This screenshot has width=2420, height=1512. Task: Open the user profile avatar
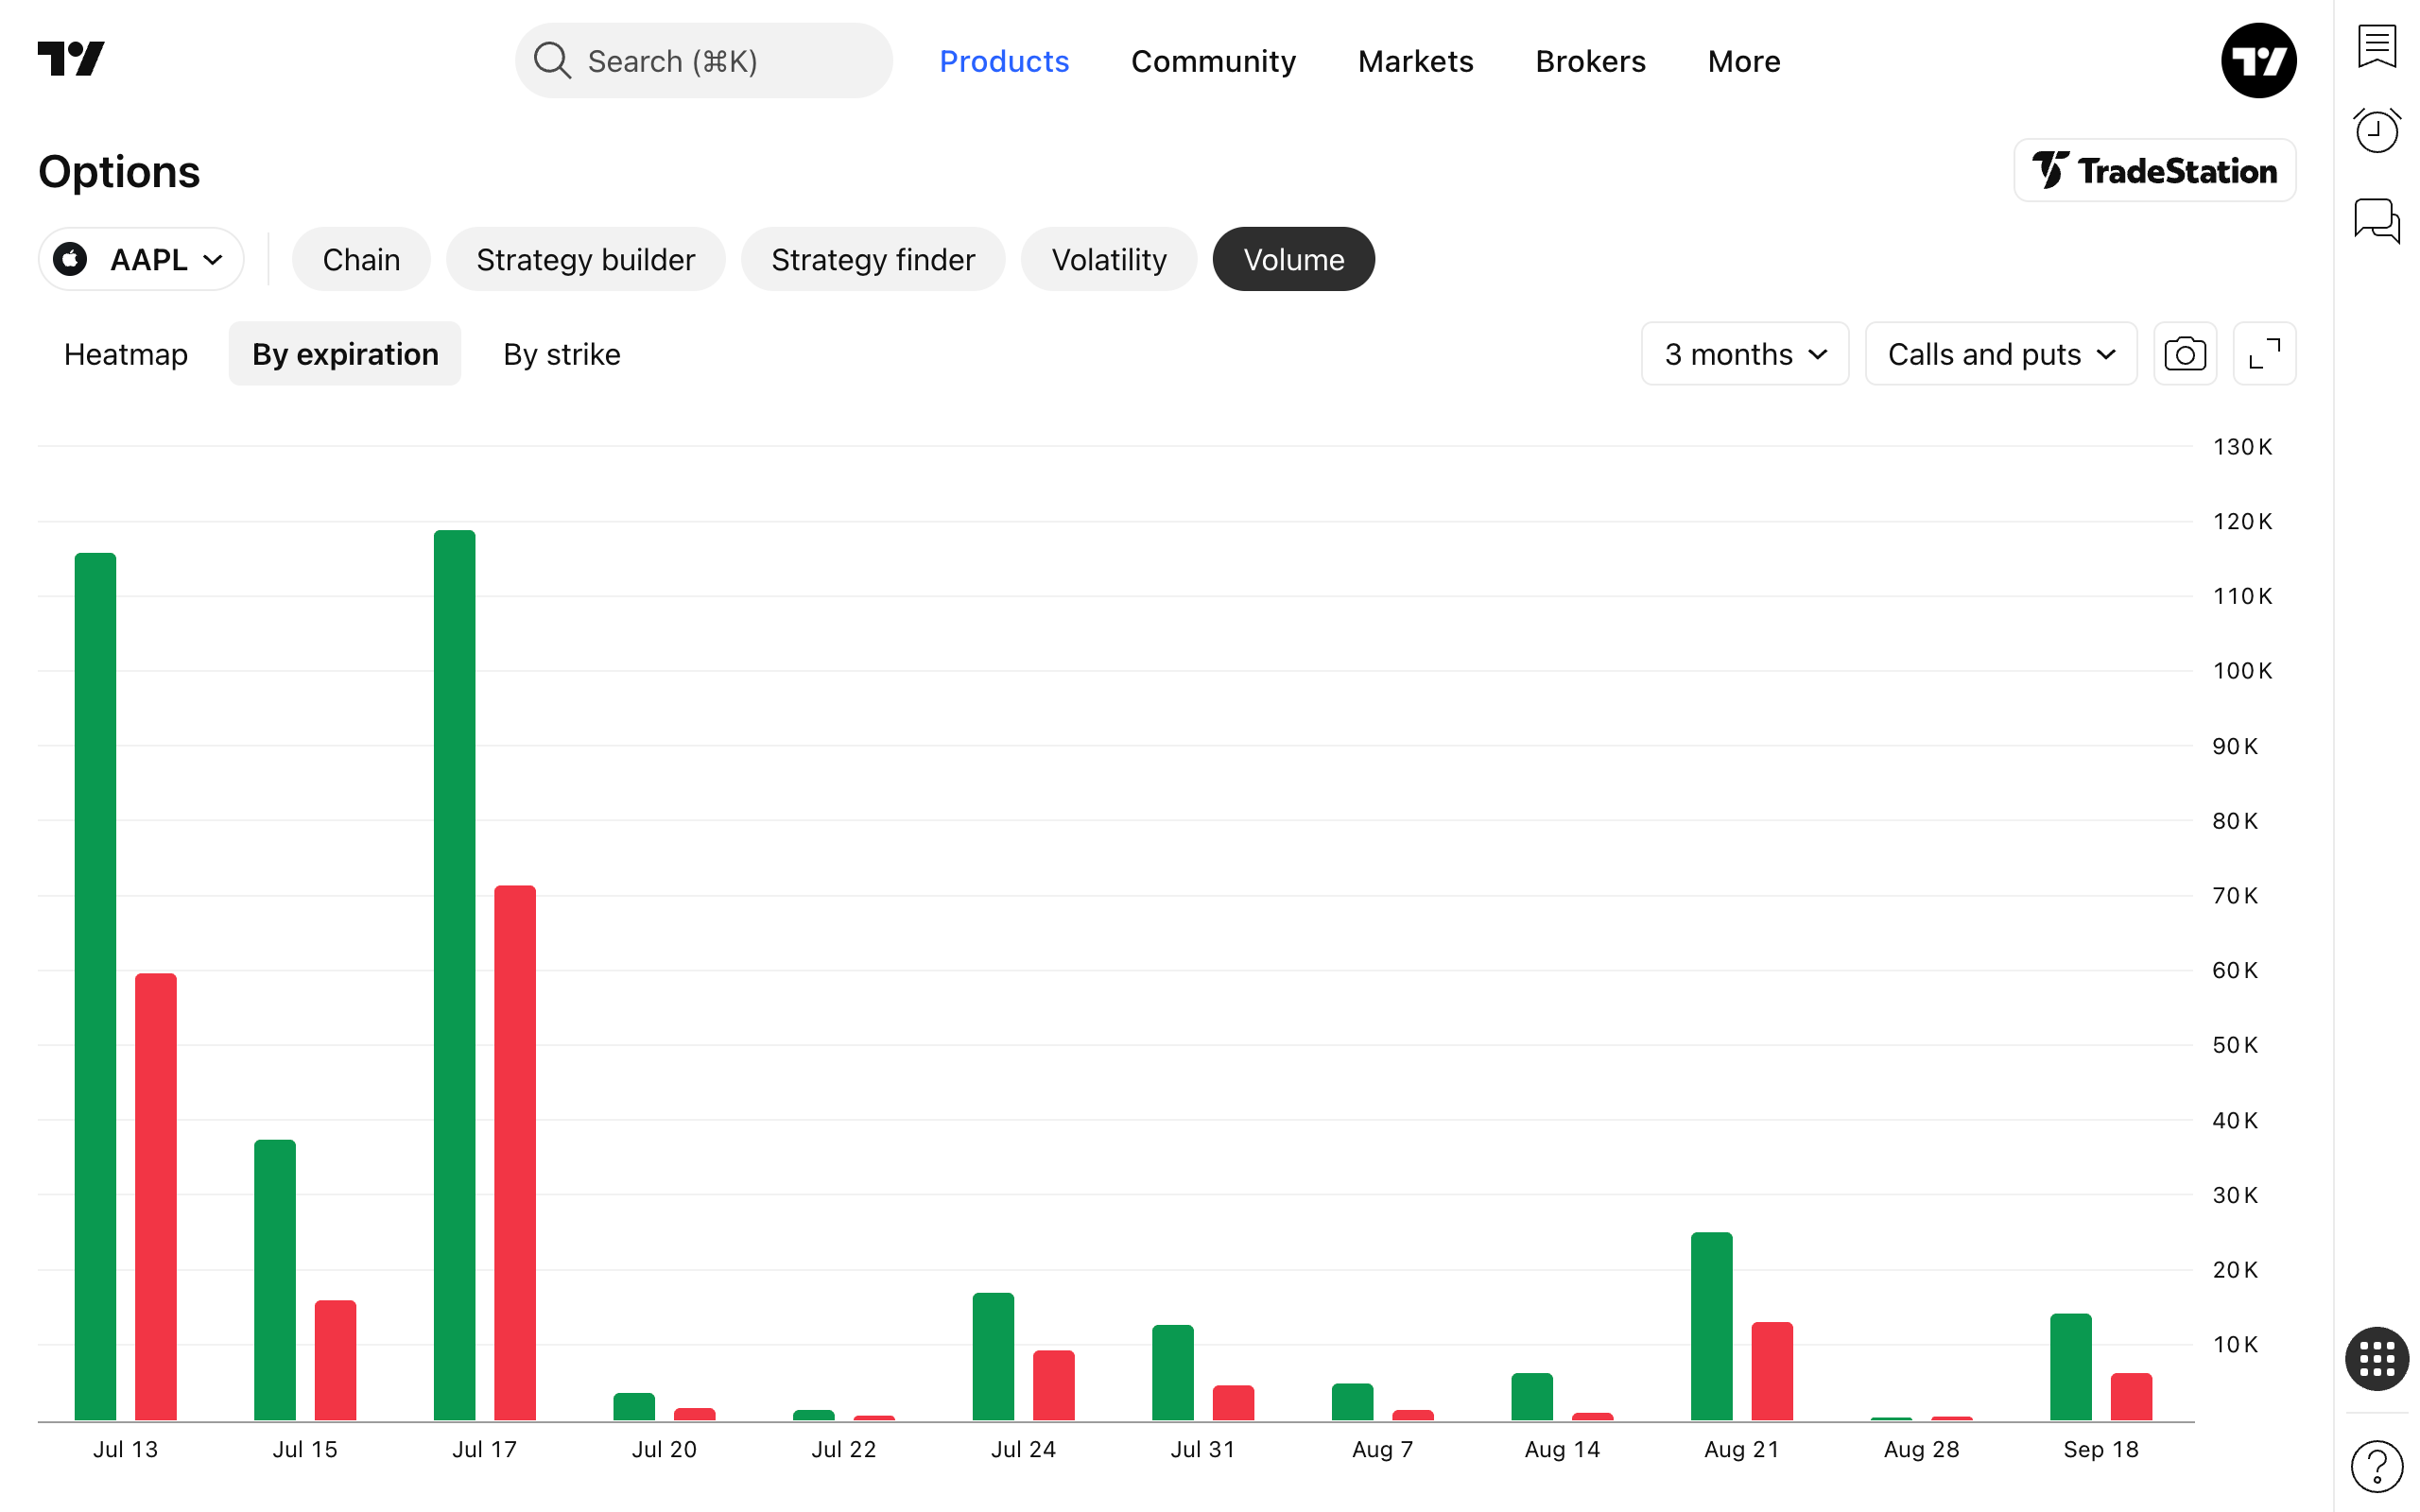tap(2258, 61)
